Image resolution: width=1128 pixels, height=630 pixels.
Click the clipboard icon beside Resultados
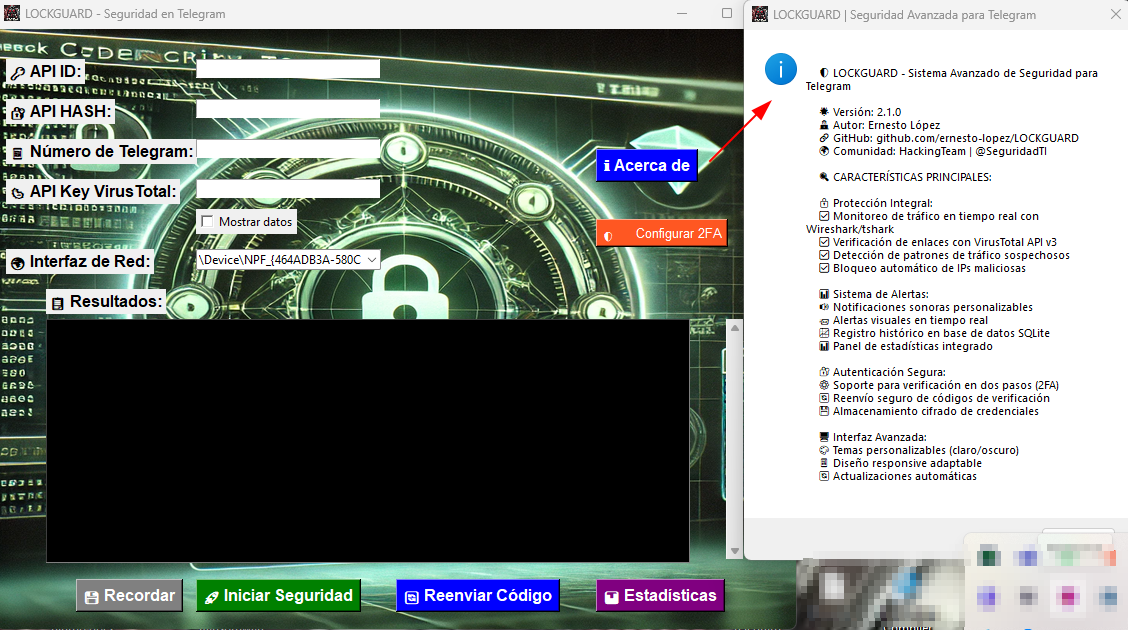click(x=58, y=302)
